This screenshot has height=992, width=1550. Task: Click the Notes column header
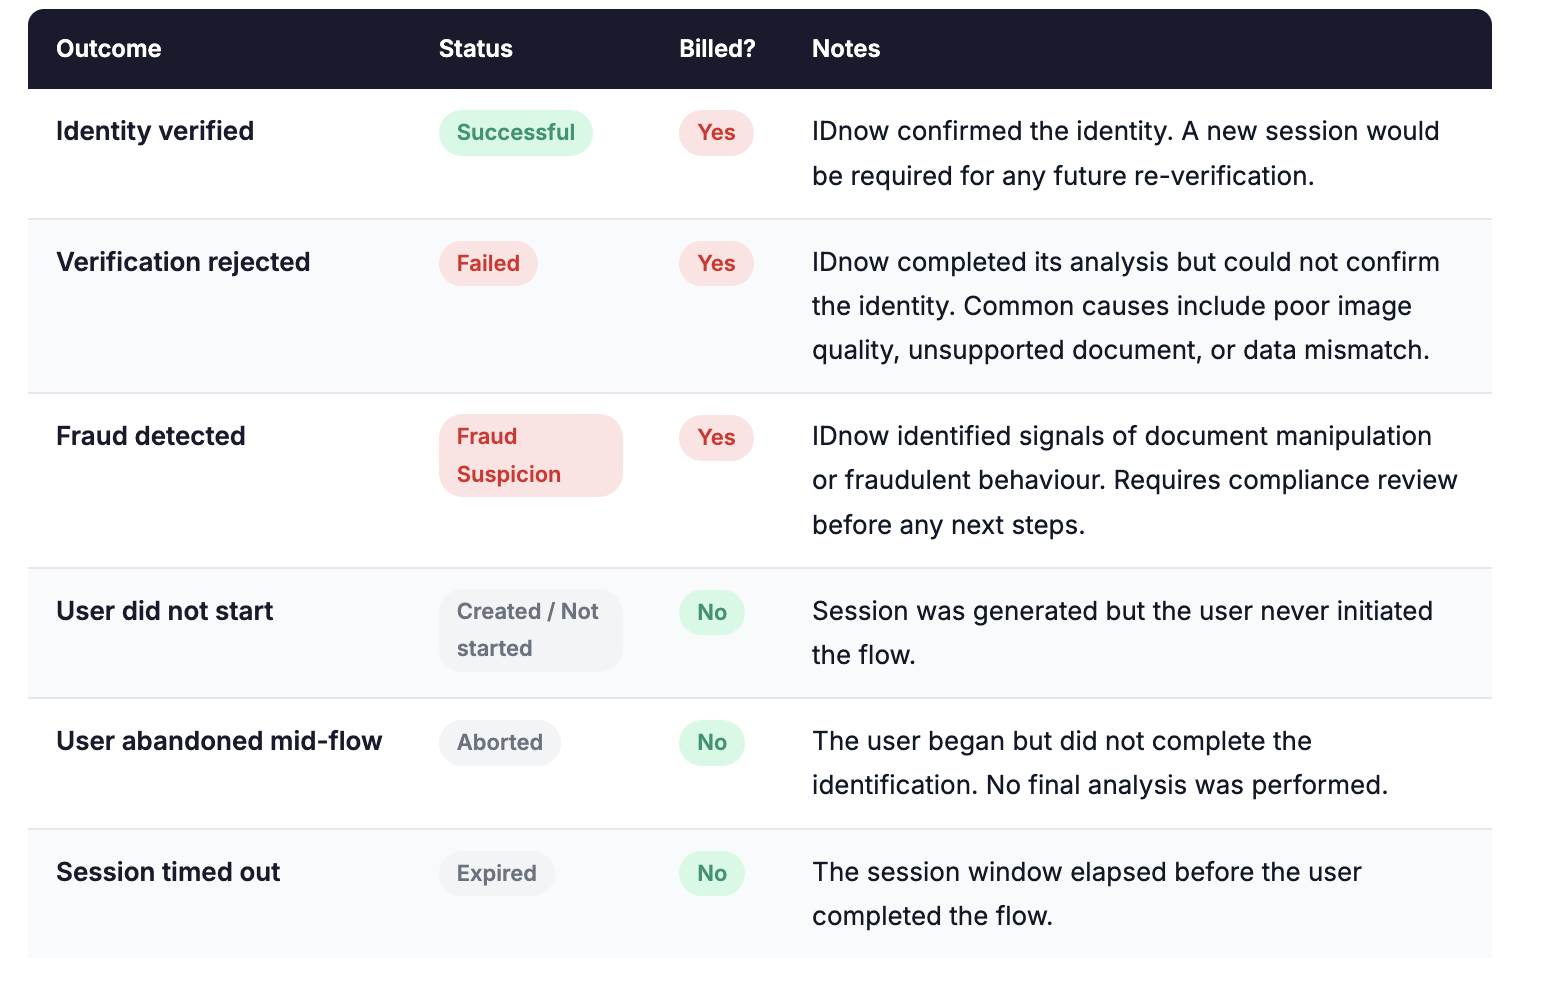click(846, 49)
